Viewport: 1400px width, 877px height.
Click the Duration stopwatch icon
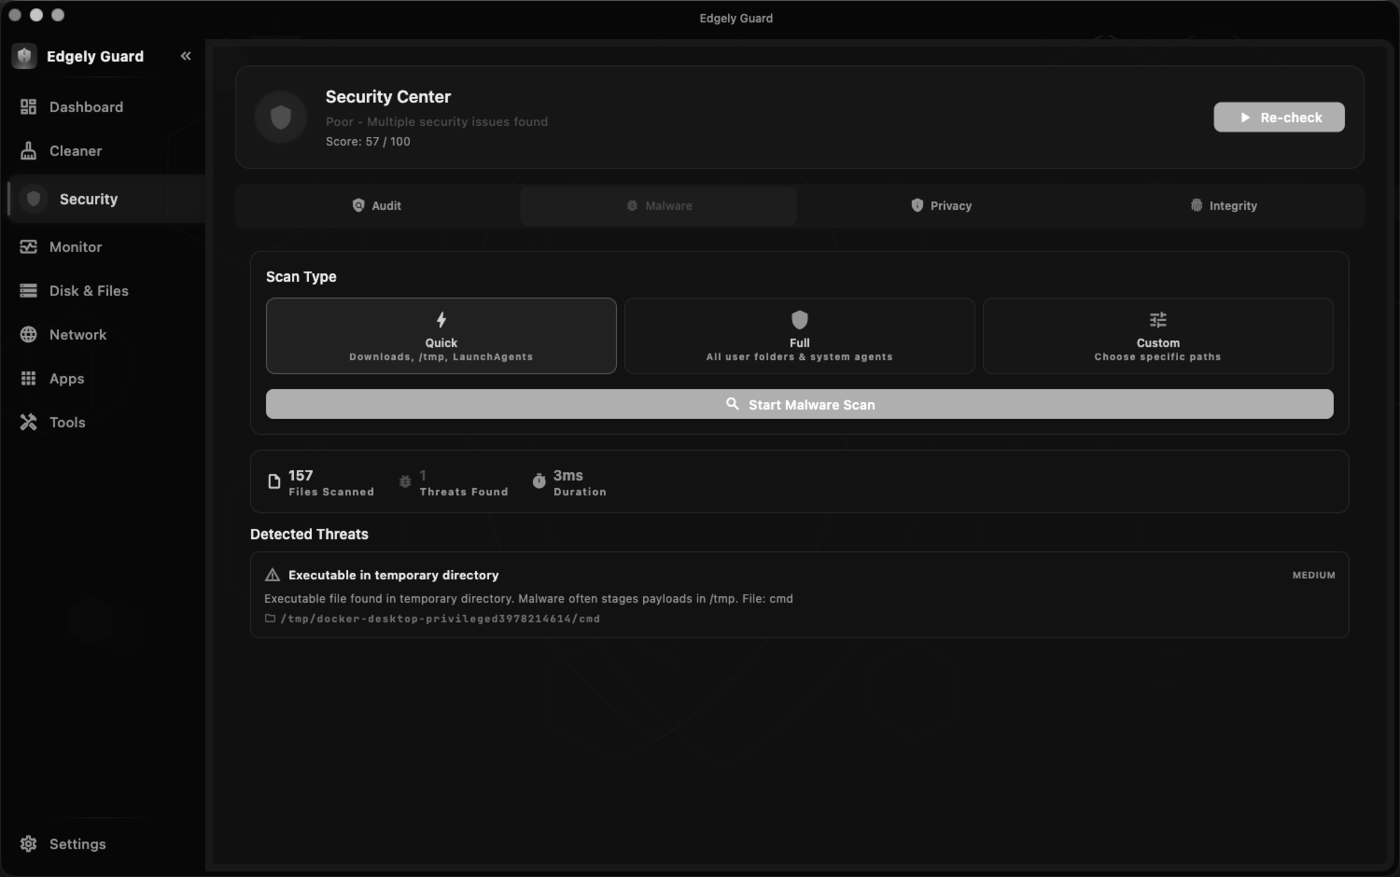click(x=539, y=481)
